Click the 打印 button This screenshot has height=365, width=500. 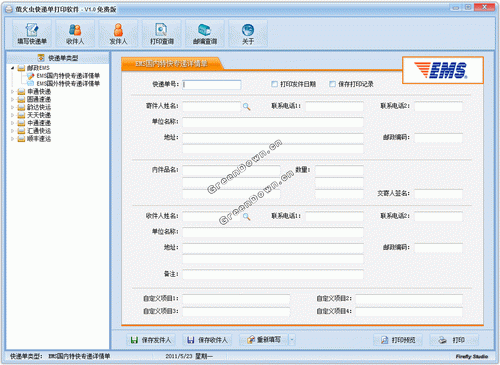[454, 340]
